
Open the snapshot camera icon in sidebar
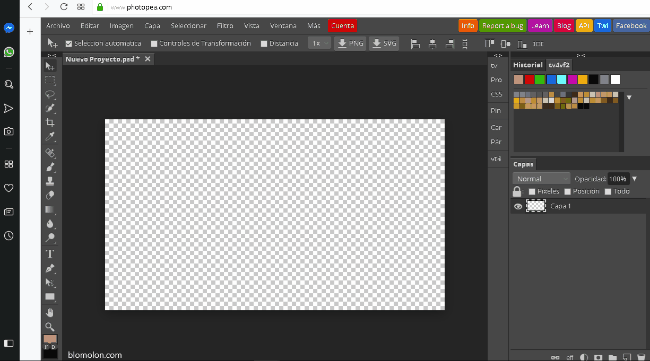[x=9, y=132]
